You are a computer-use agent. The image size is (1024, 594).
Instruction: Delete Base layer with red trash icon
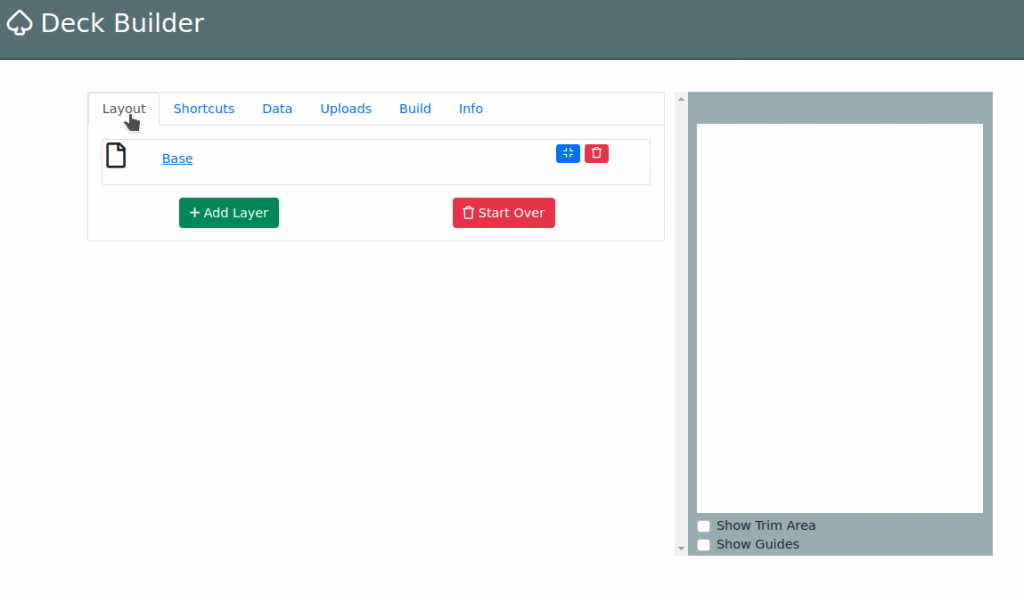(597, 153)
